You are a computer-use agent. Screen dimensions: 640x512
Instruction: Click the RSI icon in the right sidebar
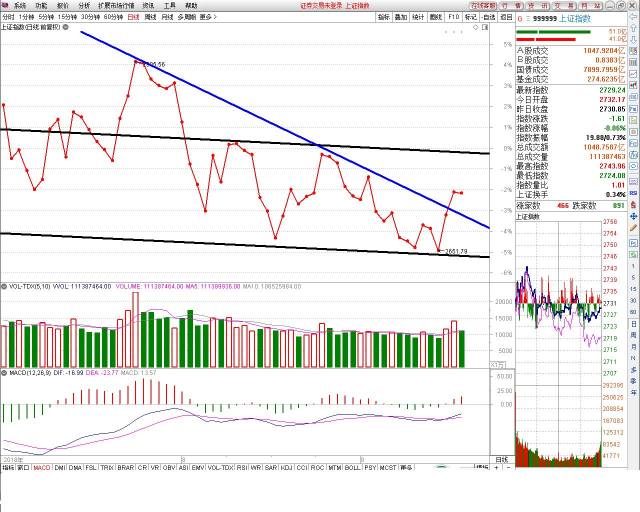[633, 193]
